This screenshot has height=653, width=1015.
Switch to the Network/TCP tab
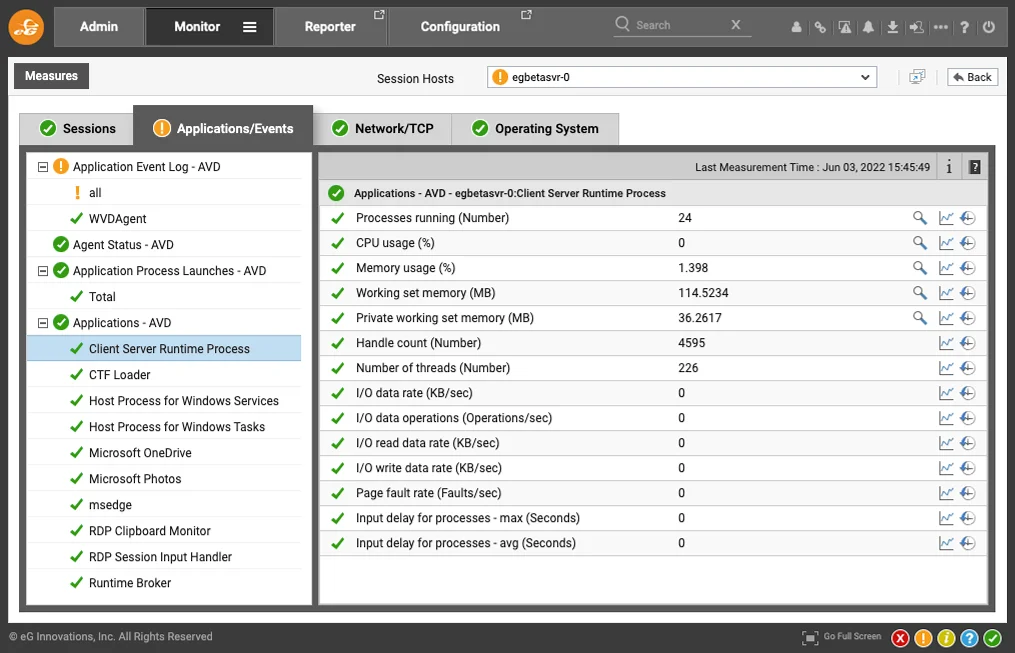(383, 129)
